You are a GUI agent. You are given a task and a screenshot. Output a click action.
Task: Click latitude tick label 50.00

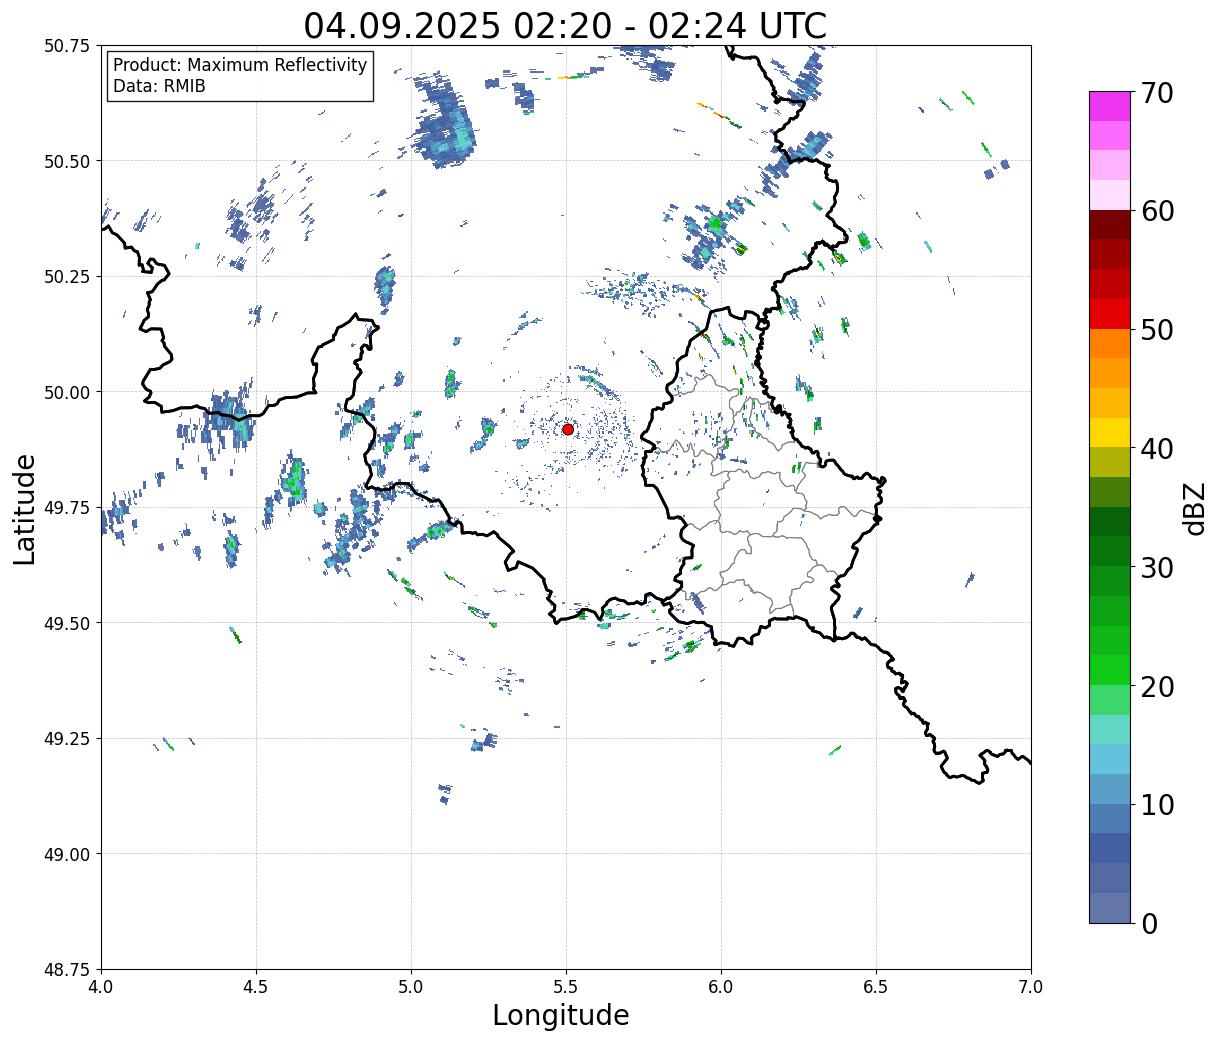(67, 392)
